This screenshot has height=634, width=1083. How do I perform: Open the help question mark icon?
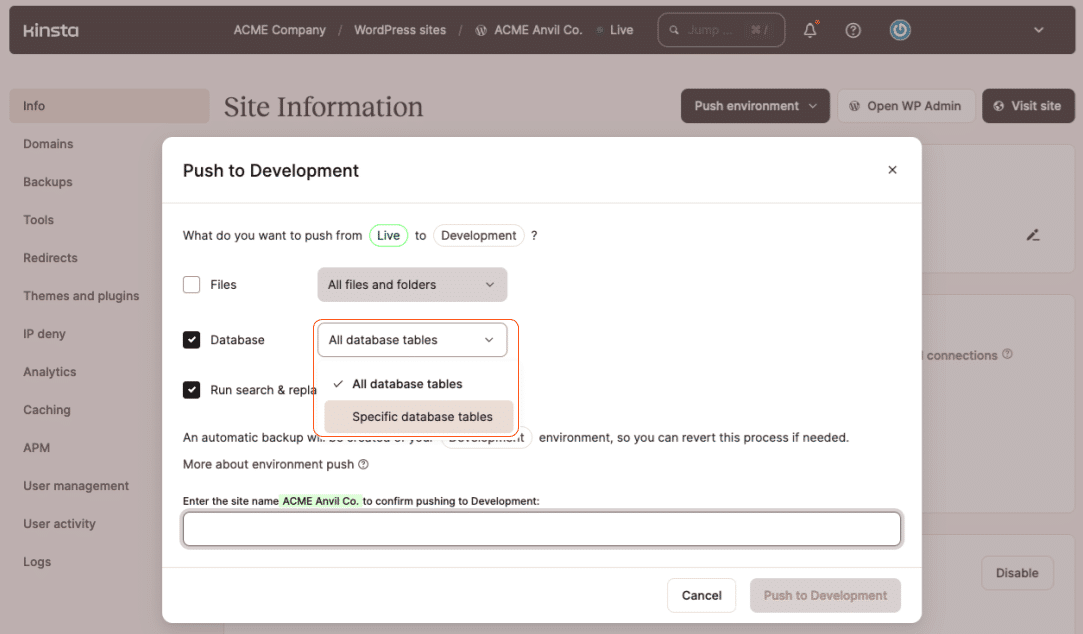853,30
